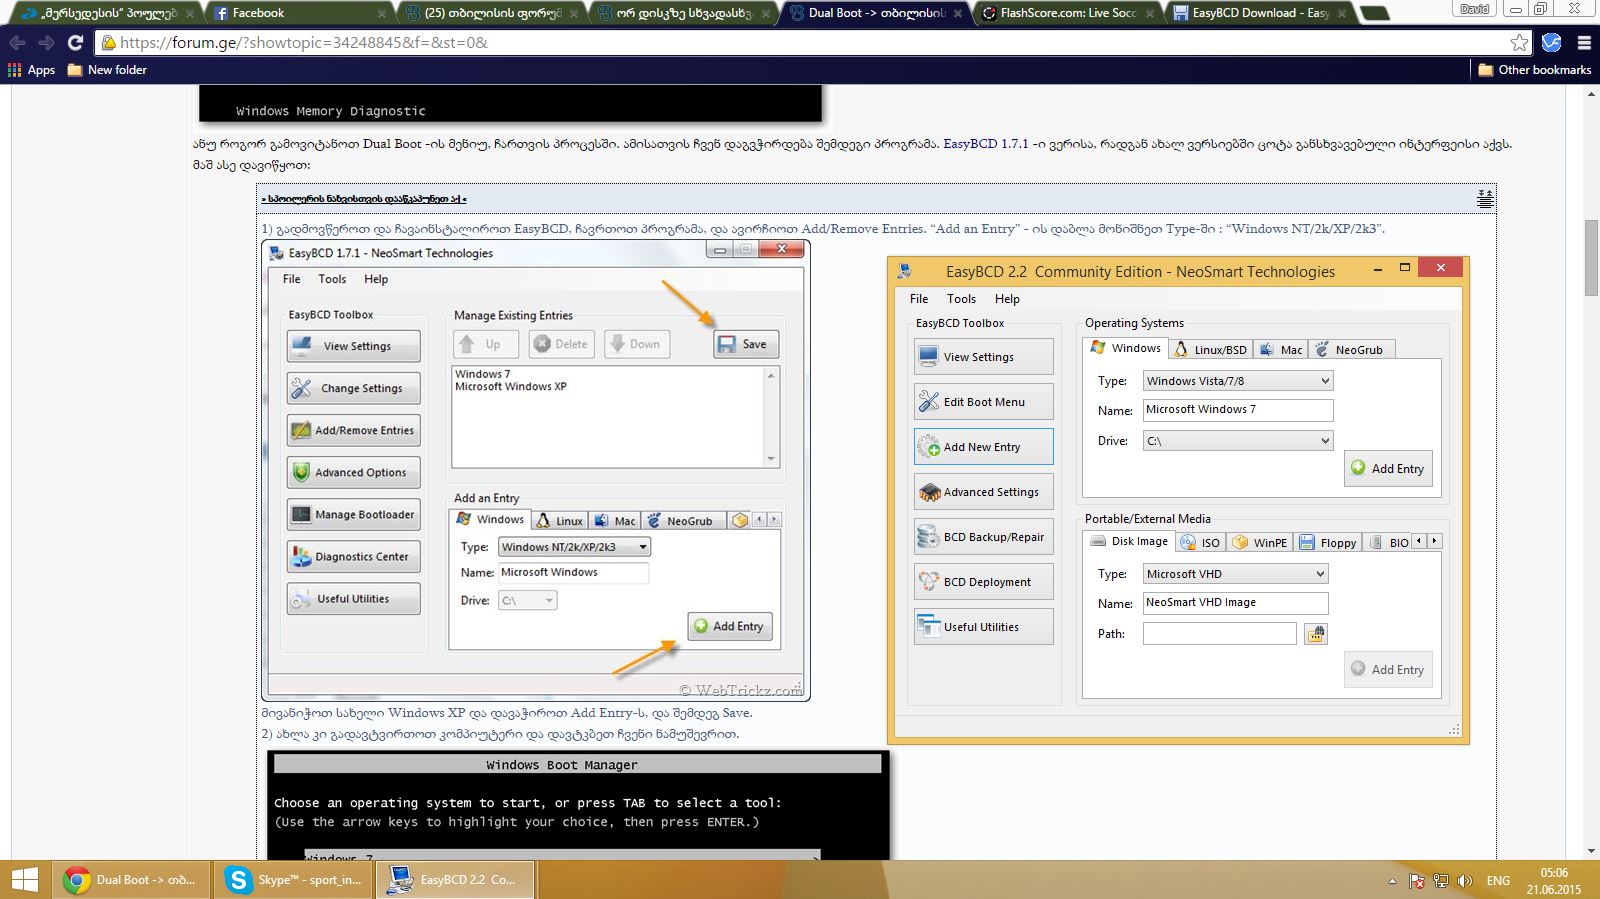Screen dimensions: 1600x899
Task: Open the network tray icon
Action: tap(1441, 881)
